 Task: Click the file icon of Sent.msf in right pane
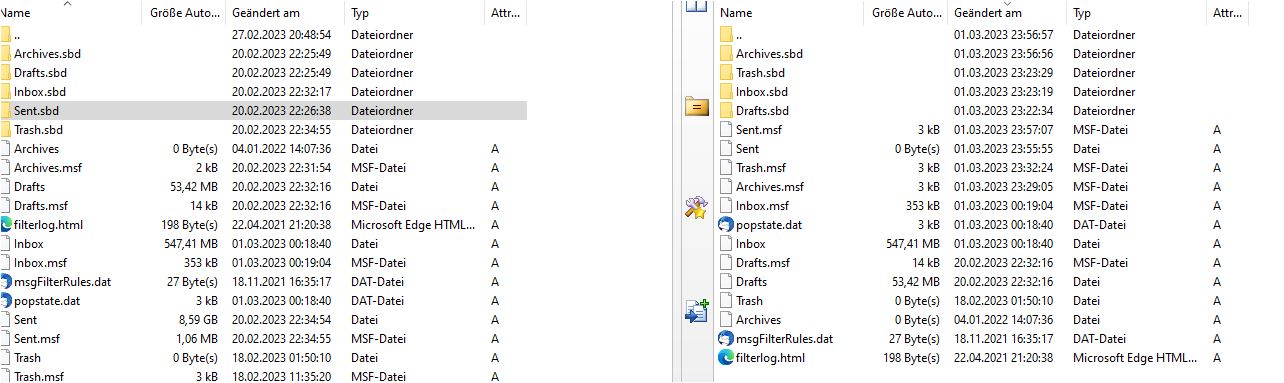[x=726, y=130]
